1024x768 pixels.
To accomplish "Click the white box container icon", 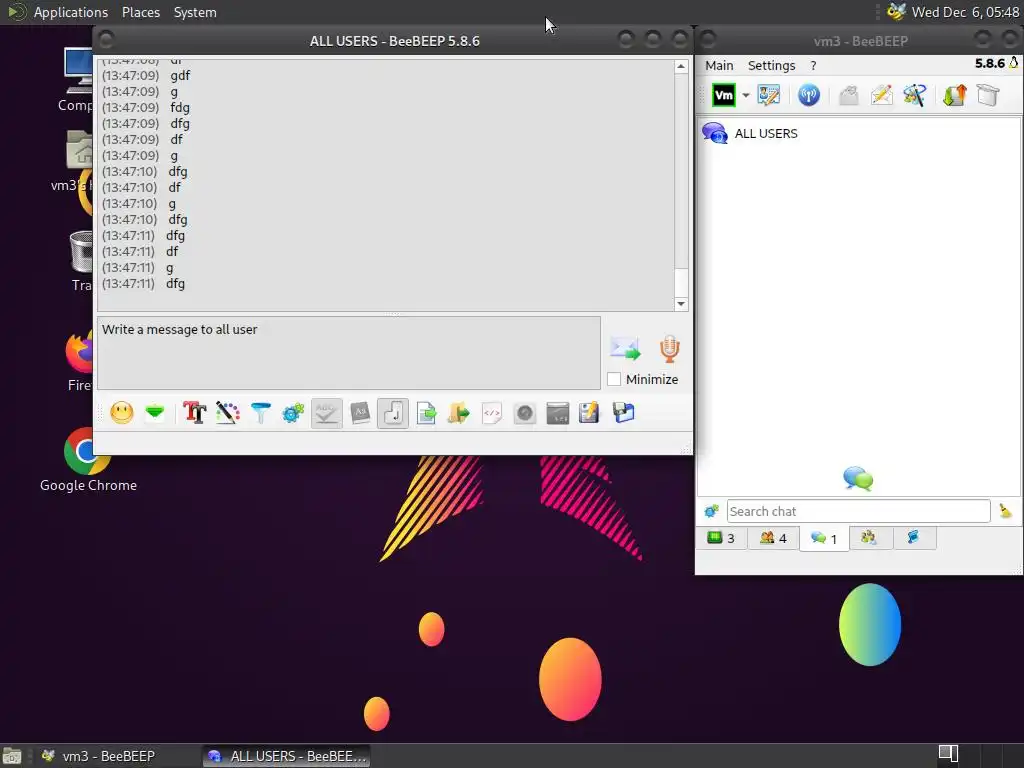I will point(988,95).
